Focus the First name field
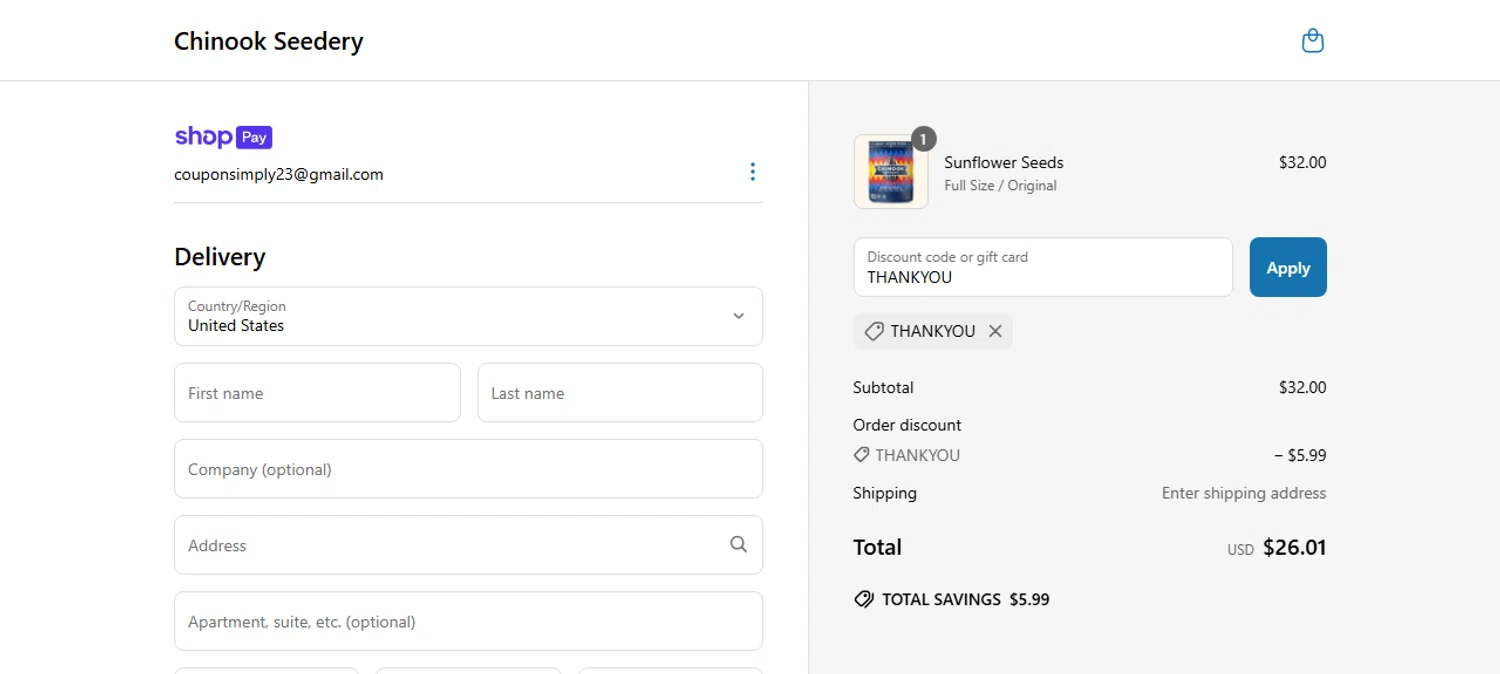 [317, 393]
